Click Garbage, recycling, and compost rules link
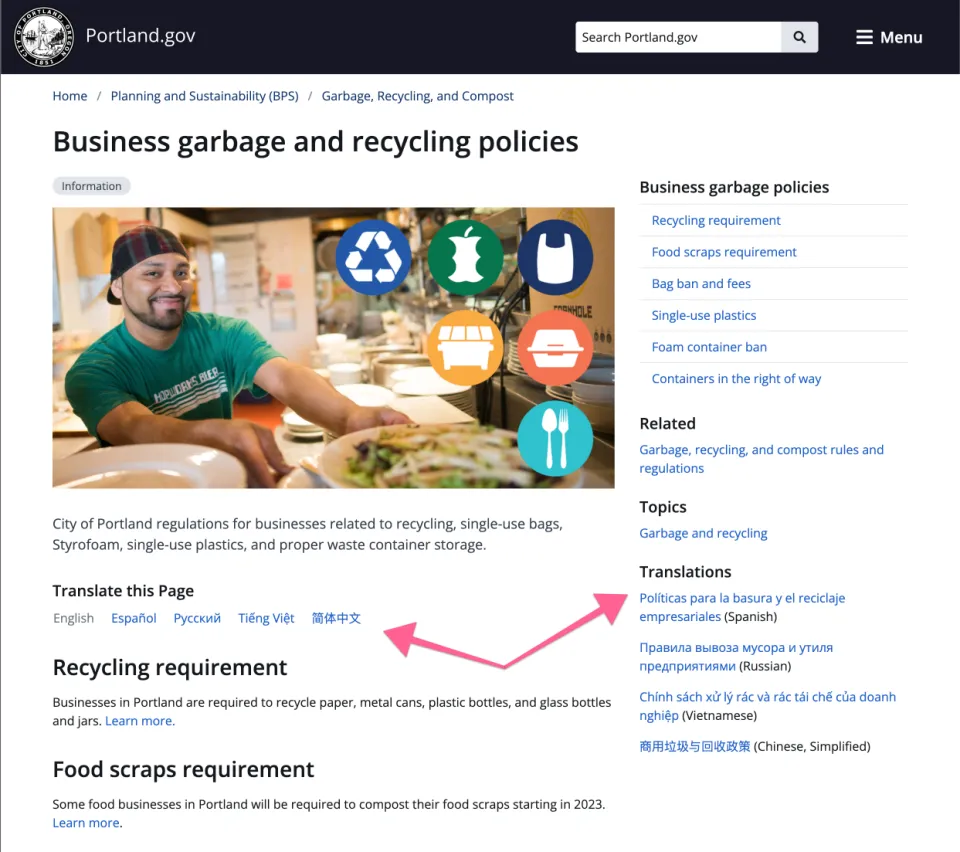960x852 pixels. click(761, 449)
